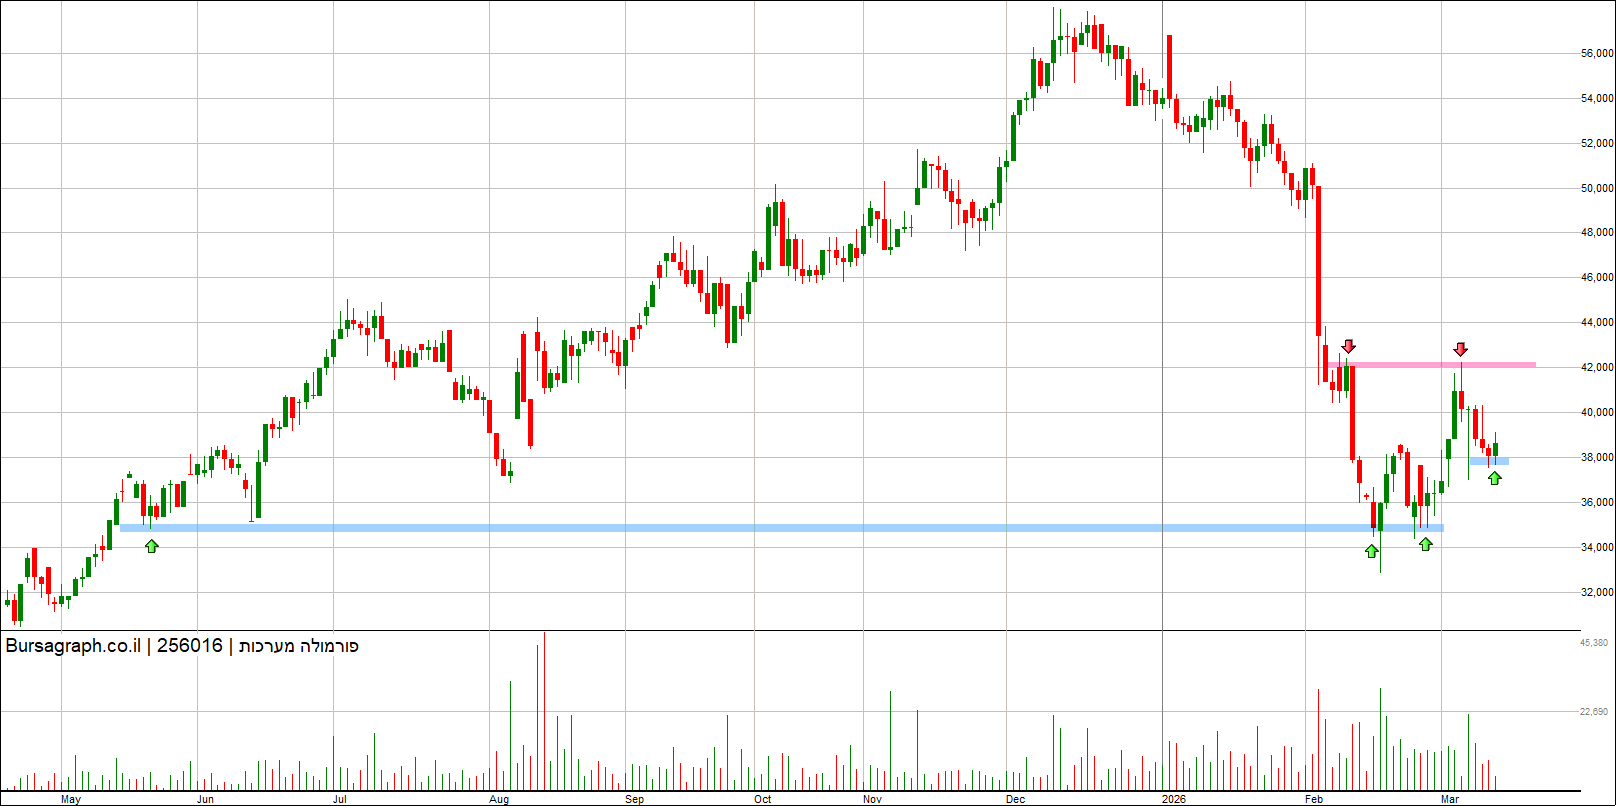Click the Feb label on the date axis
Viewport: 1616px width, 806px height.
pos(1315,799)
